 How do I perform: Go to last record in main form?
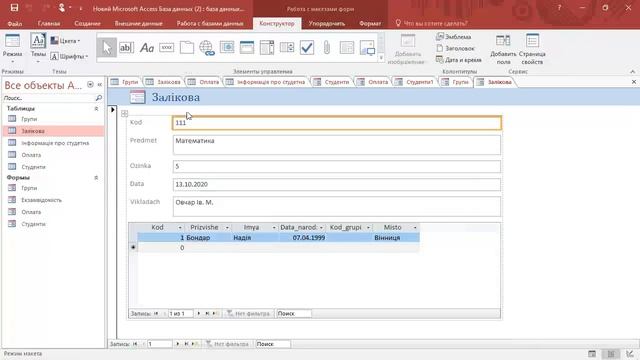point(186,344)
